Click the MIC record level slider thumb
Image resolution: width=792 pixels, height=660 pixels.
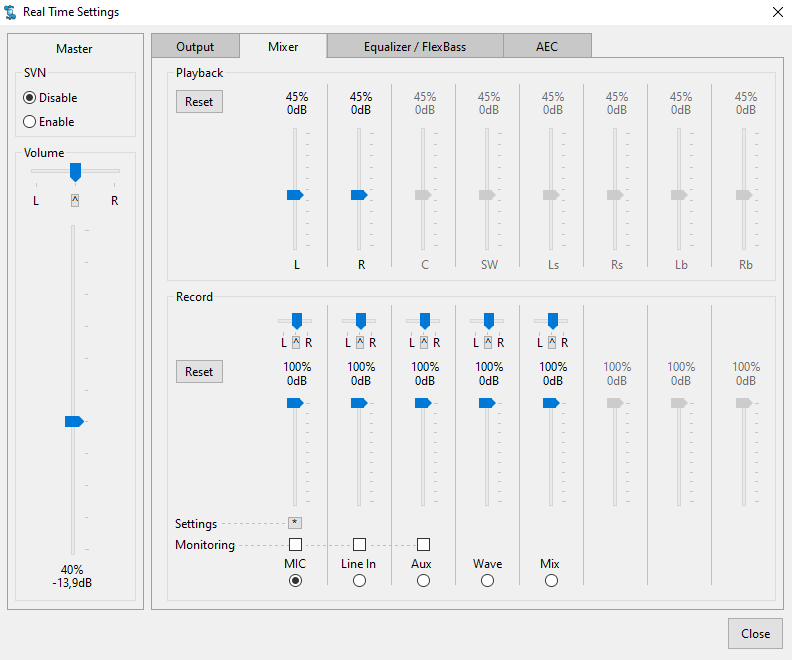295,403
